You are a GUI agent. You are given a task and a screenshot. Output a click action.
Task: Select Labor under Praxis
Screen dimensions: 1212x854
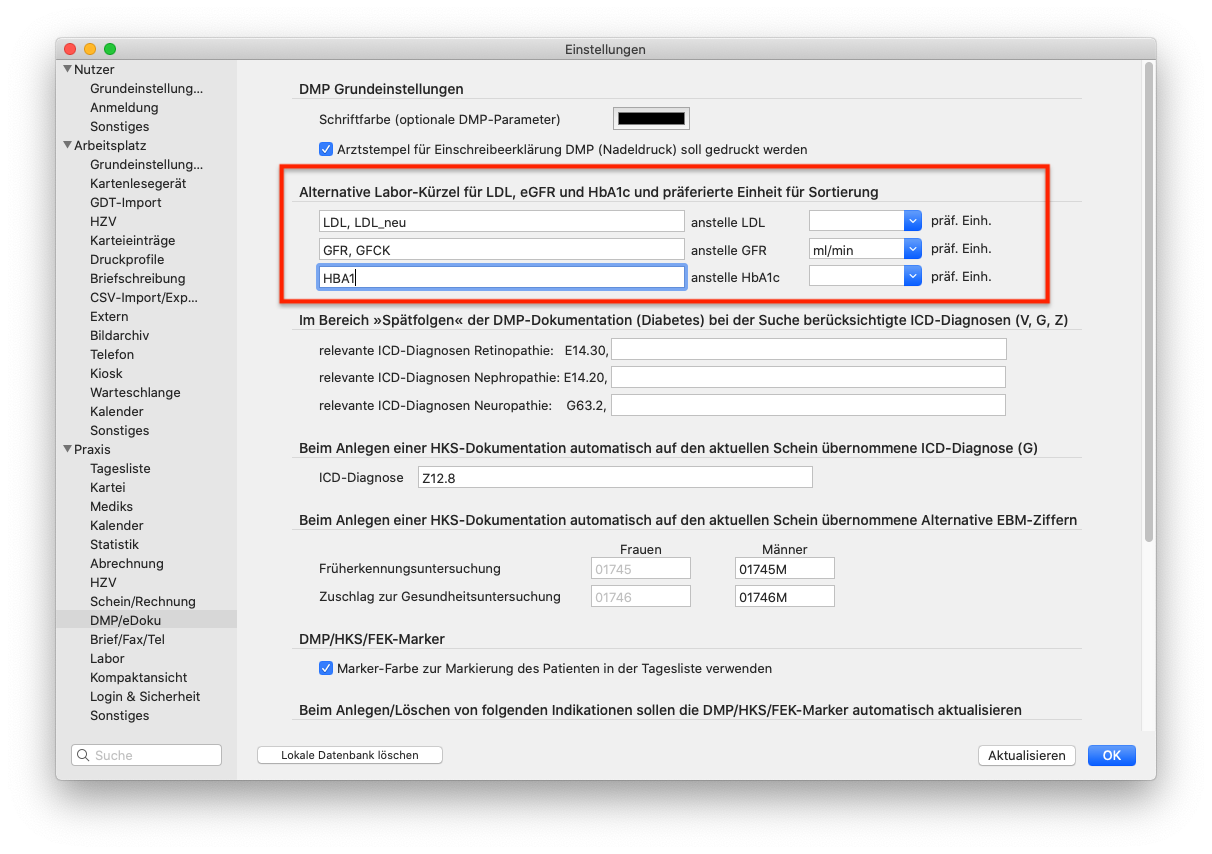point(107,659)
